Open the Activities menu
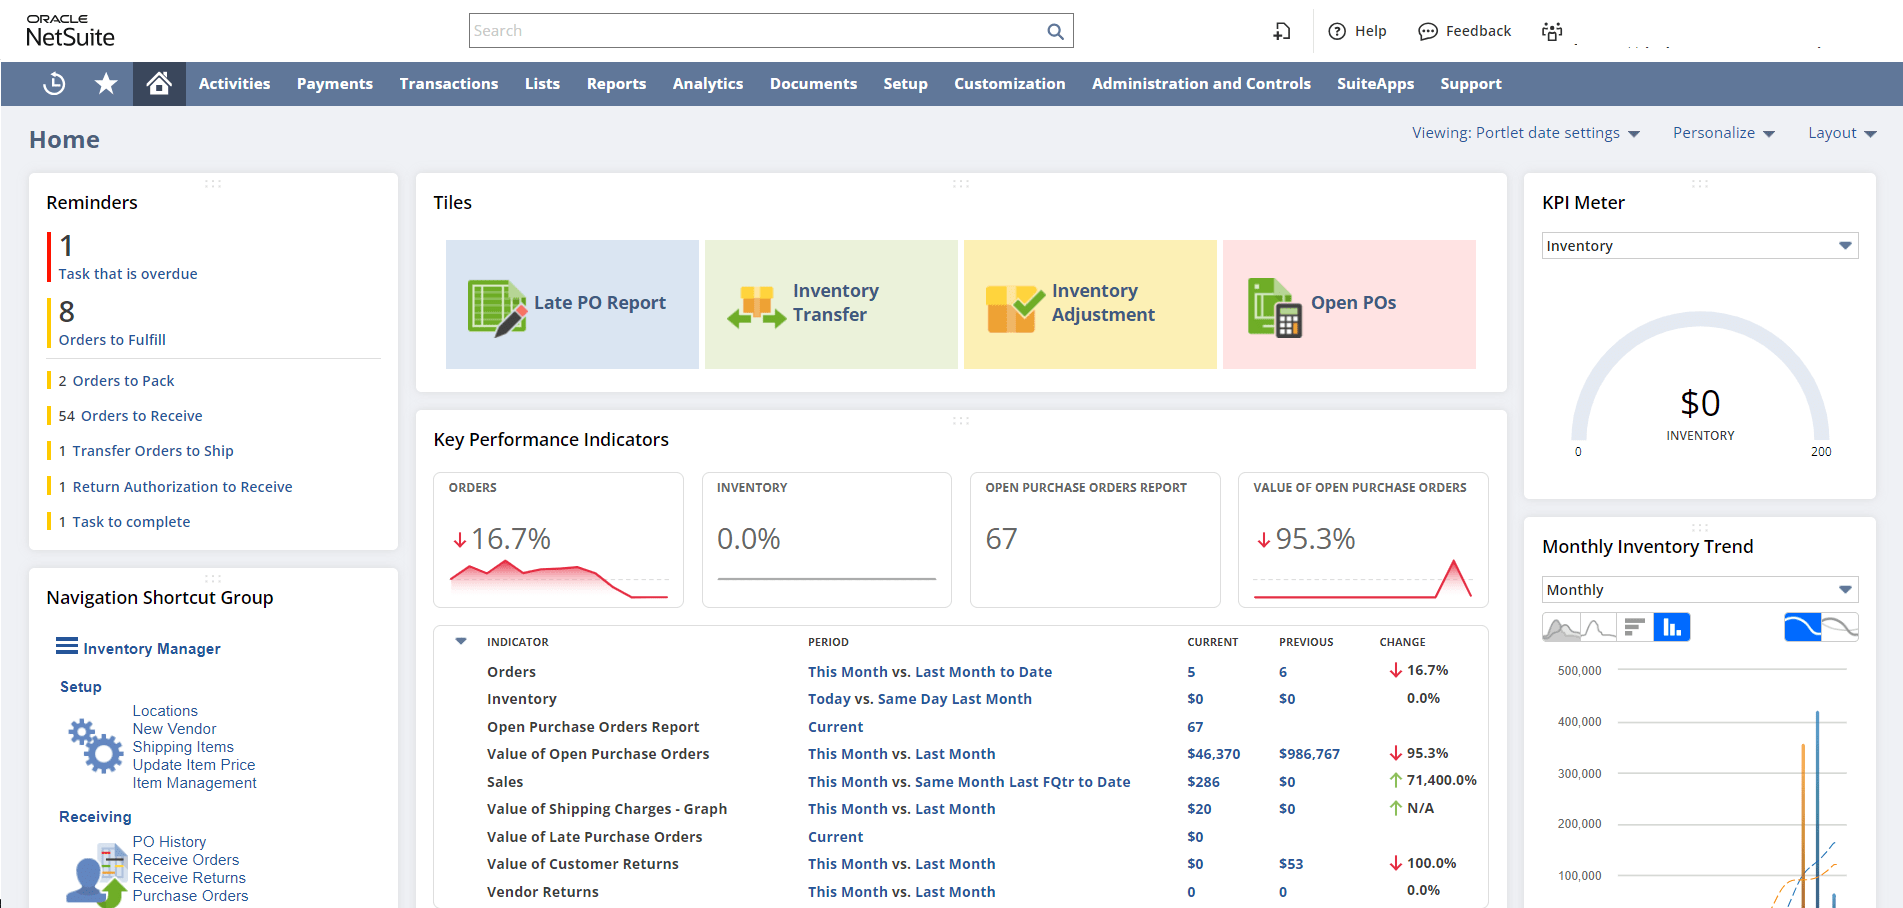 click(x=235, y=84)
